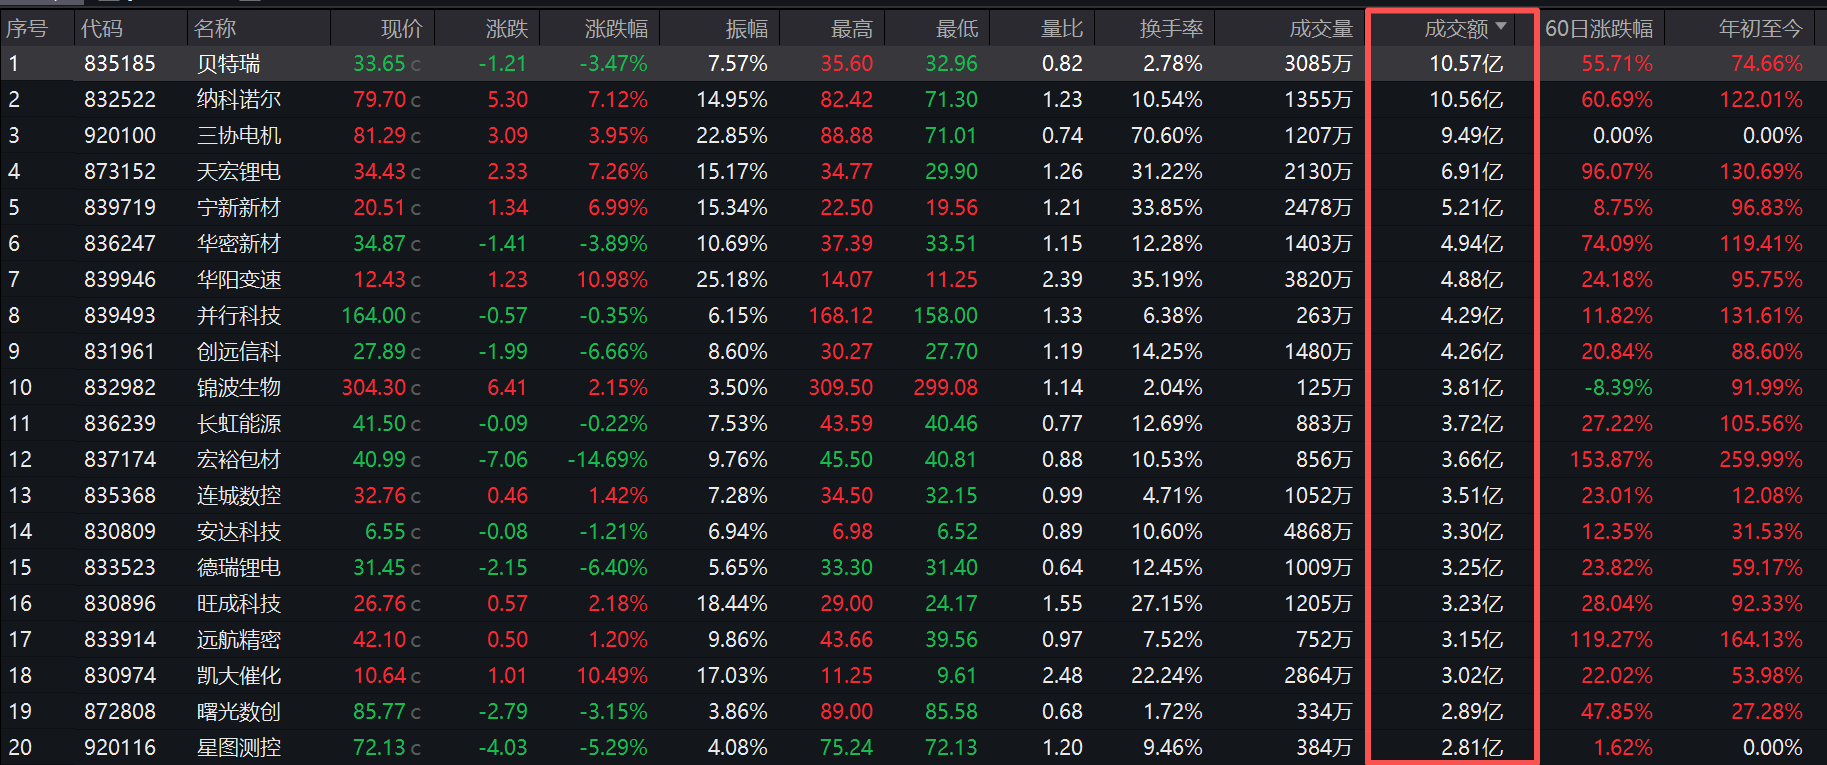
Task: Click 70.60% turnover rate of 三协电机
Action: coord(1167,136)
